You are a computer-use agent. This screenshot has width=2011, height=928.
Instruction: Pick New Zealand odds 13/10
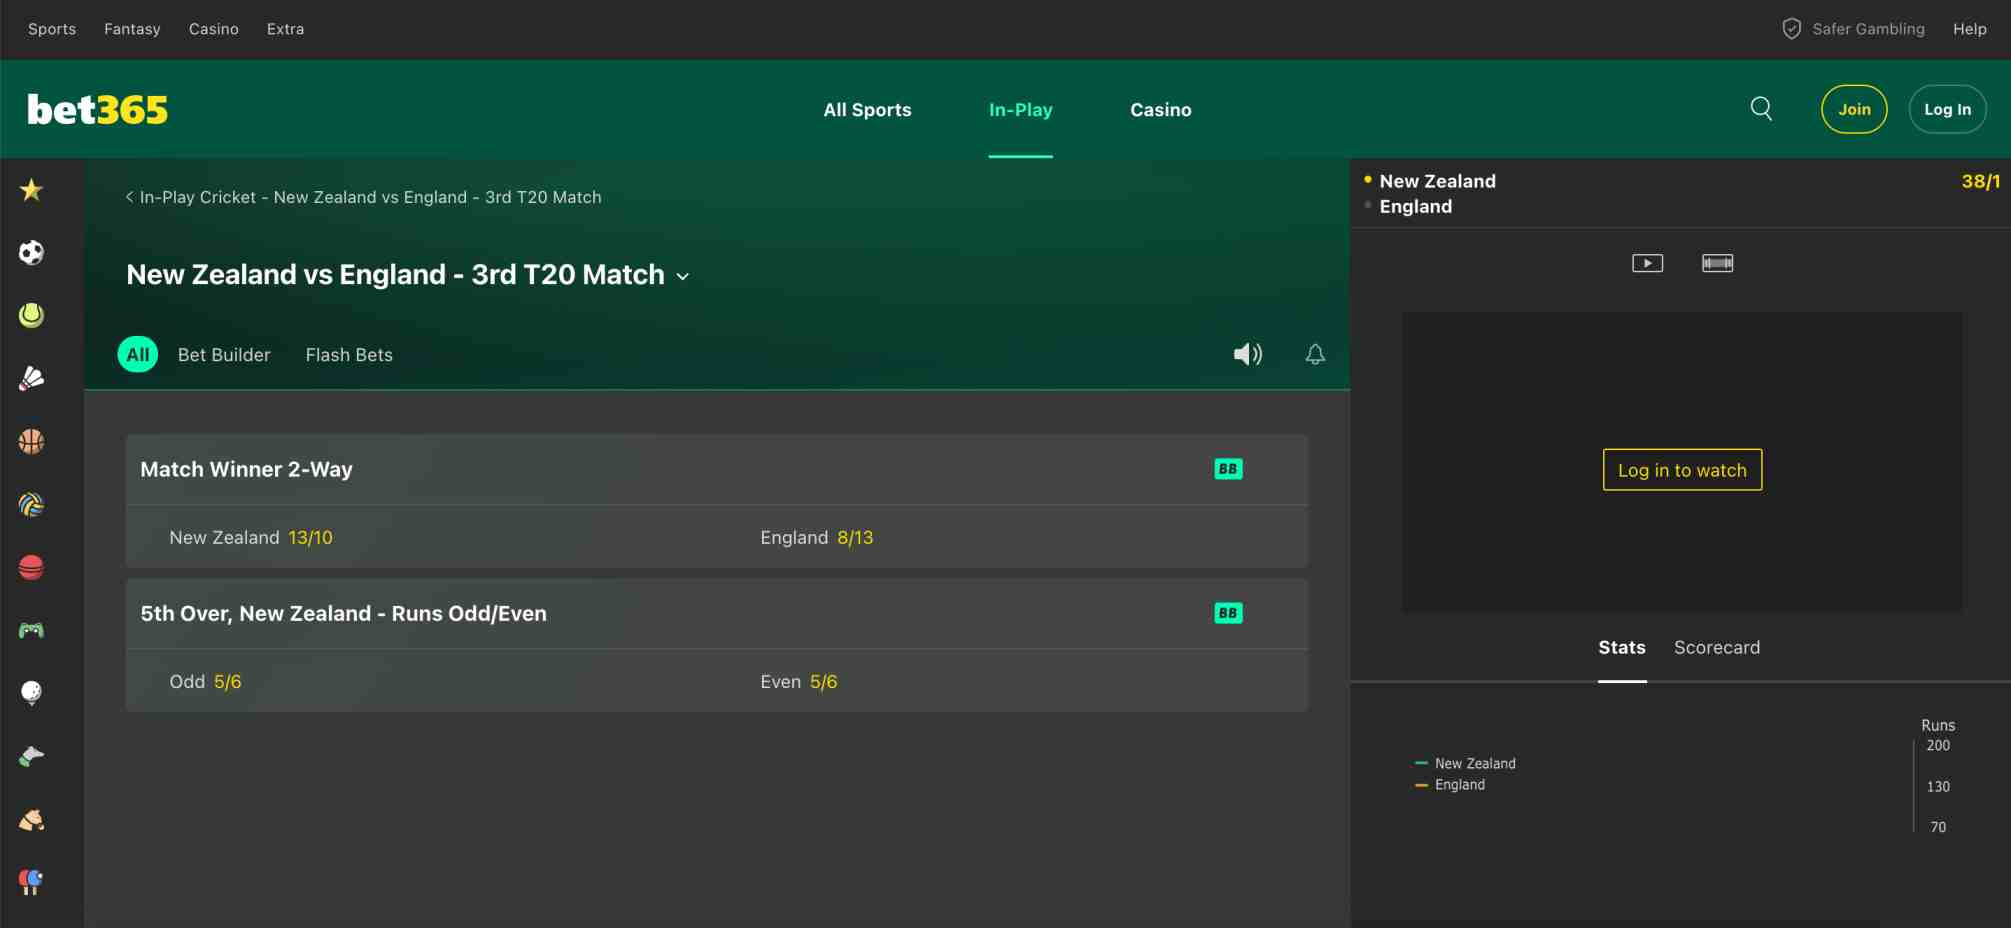tap(310, 538)
